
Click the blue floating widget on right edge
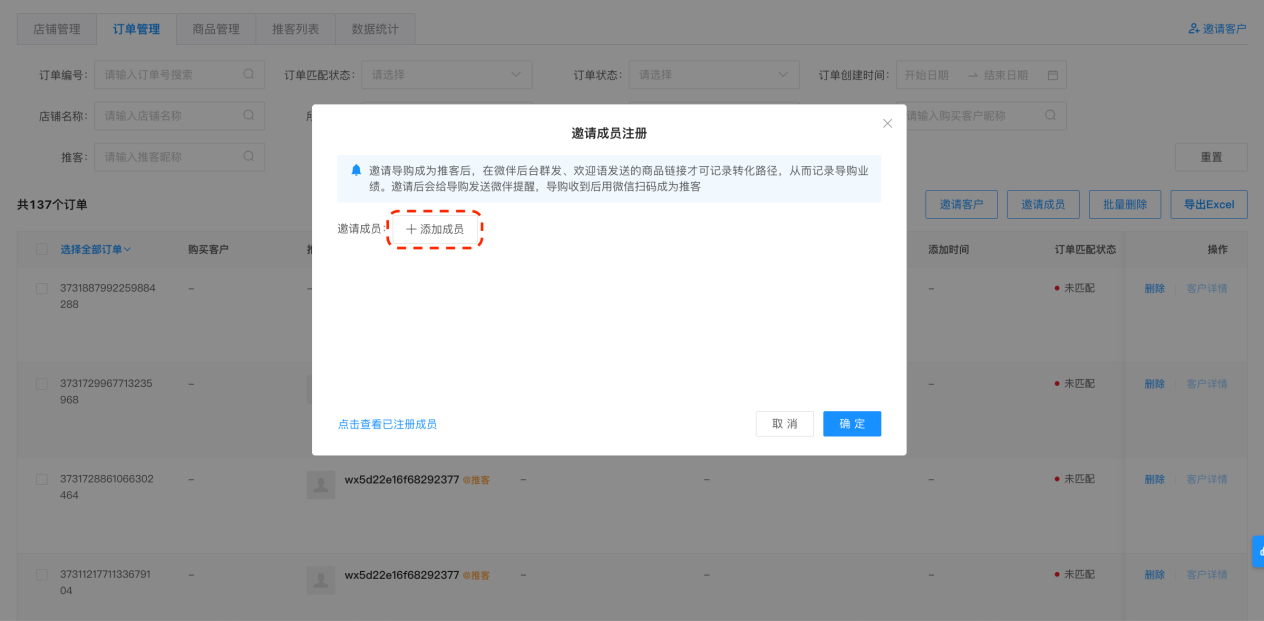pos(1258,551)
